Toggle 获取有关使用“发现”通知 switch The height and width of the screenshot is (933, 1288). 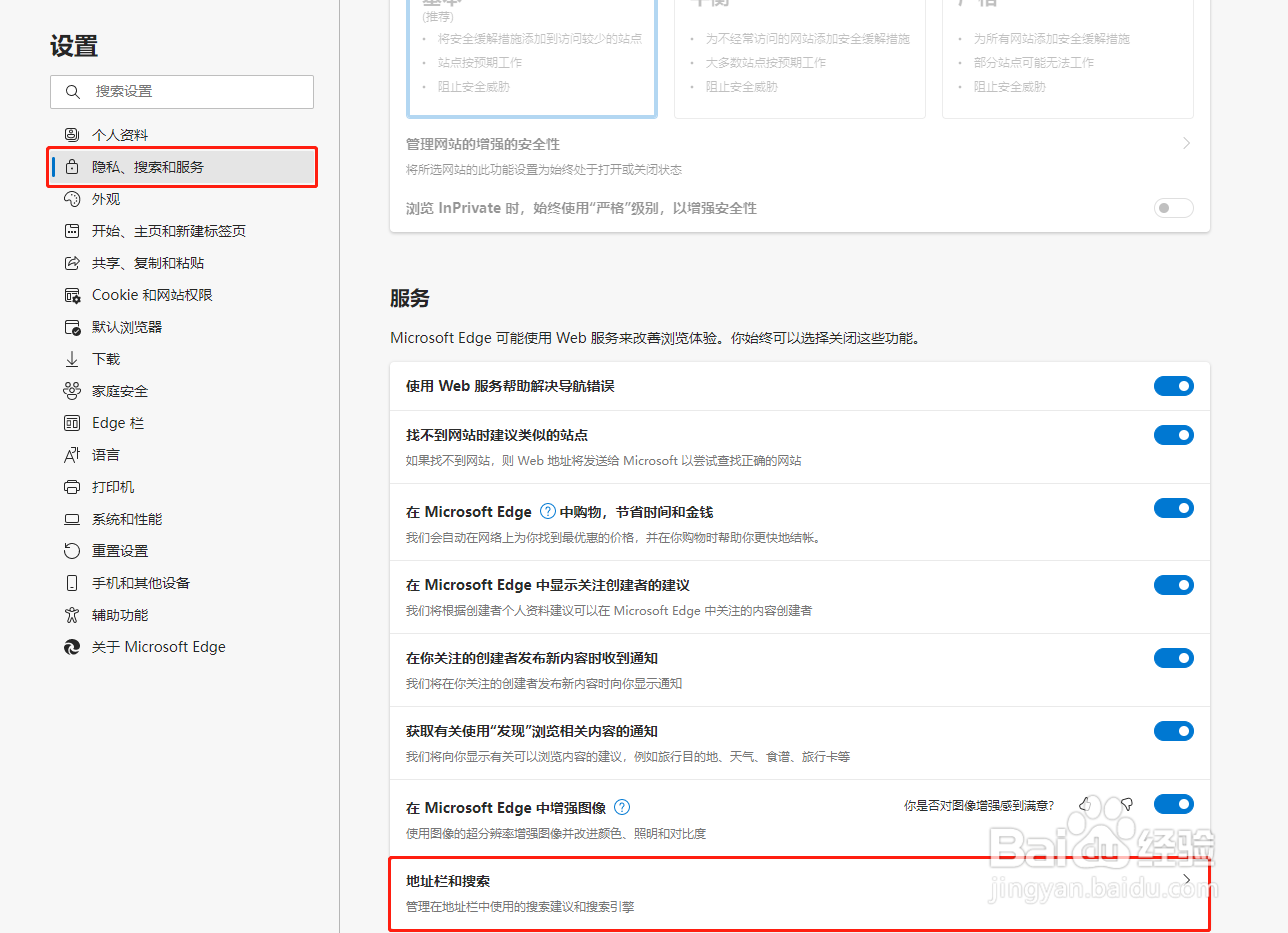[1174, 731]
